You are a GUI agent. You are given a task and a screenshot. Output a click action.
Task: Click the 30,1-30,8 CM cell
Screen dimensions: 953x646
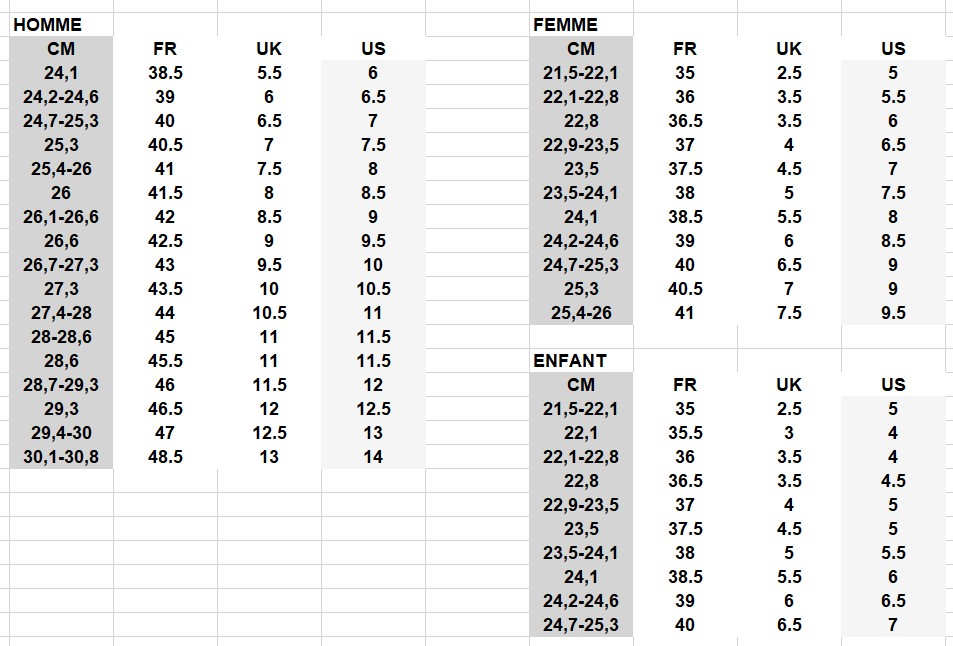coord(61,457)
